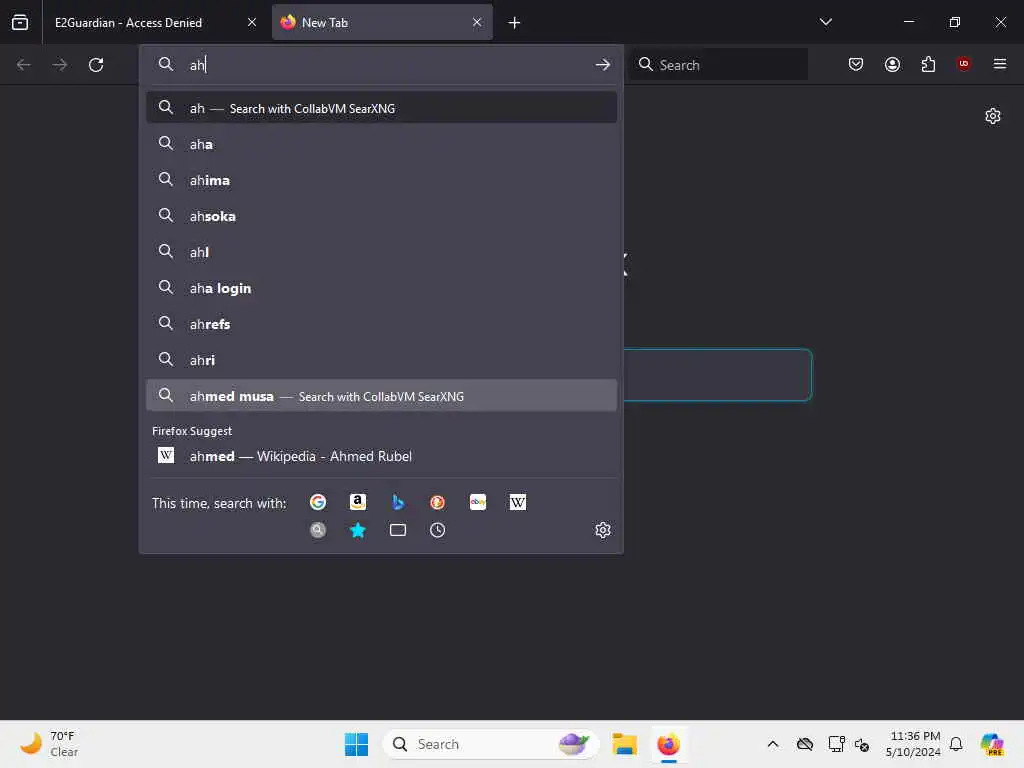Screen dimensions: 1024x768
Task: Open Firefox from the taskbar
Action: point(668,744)
